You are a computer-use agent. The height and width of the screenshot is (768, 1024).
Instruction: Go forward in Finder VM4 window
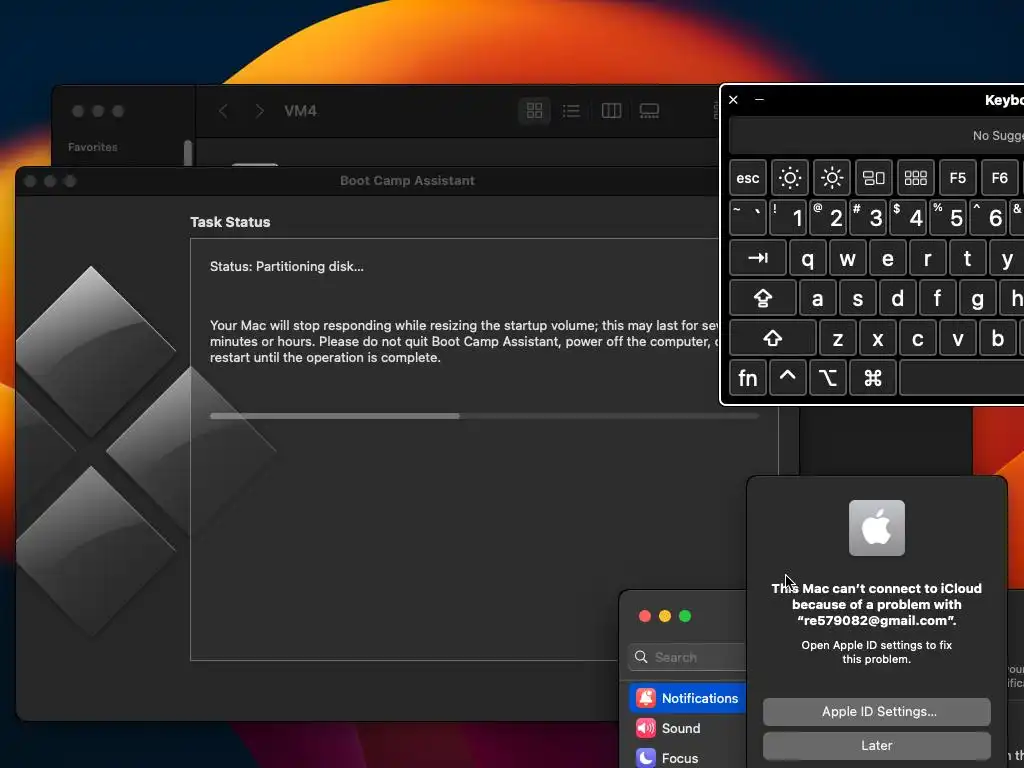pyautogui.click(x=259, y=111)
